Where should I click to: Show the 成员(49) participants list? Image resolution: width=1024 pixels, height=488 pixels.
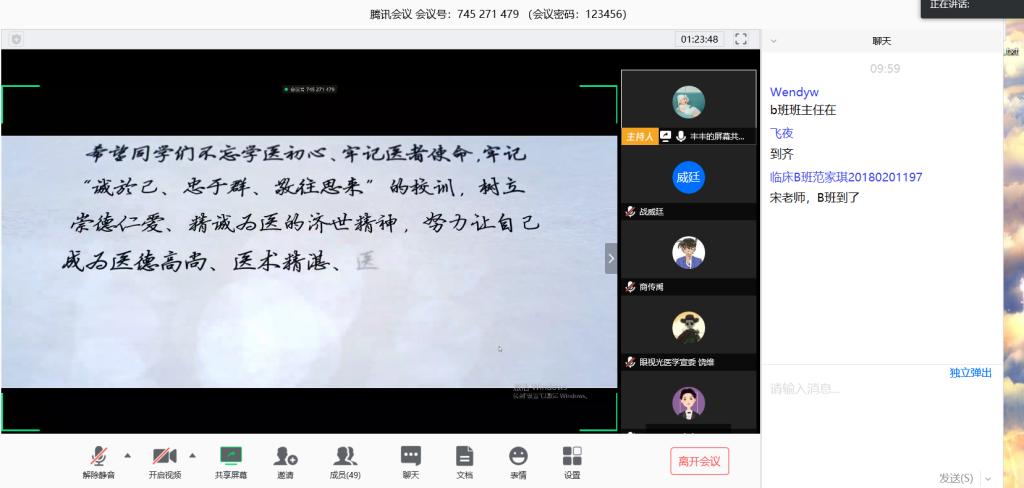345,457
